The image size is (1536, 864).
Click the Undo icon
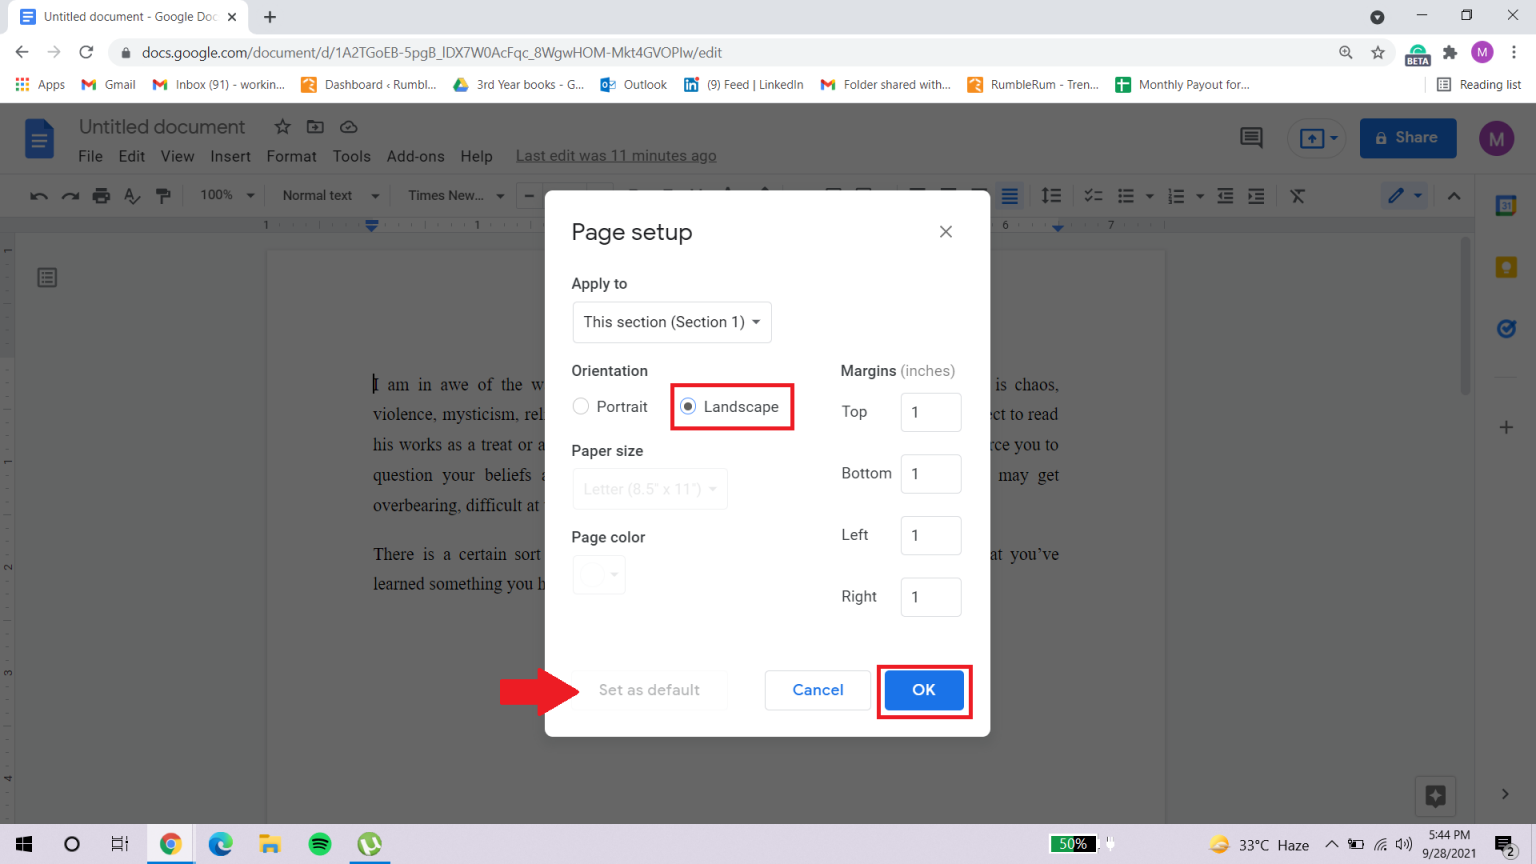coord(38,195)
